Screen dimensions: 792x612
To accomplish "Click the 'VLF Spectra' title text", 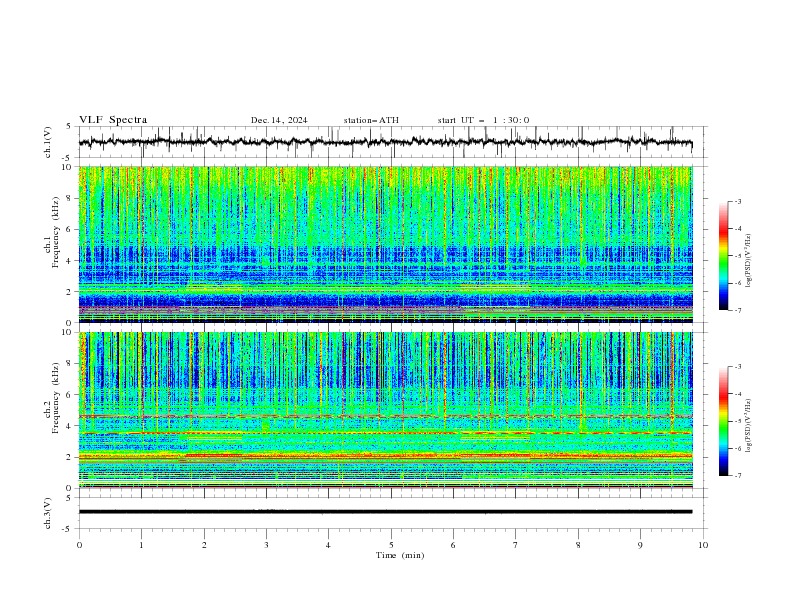I will point(113,120).
